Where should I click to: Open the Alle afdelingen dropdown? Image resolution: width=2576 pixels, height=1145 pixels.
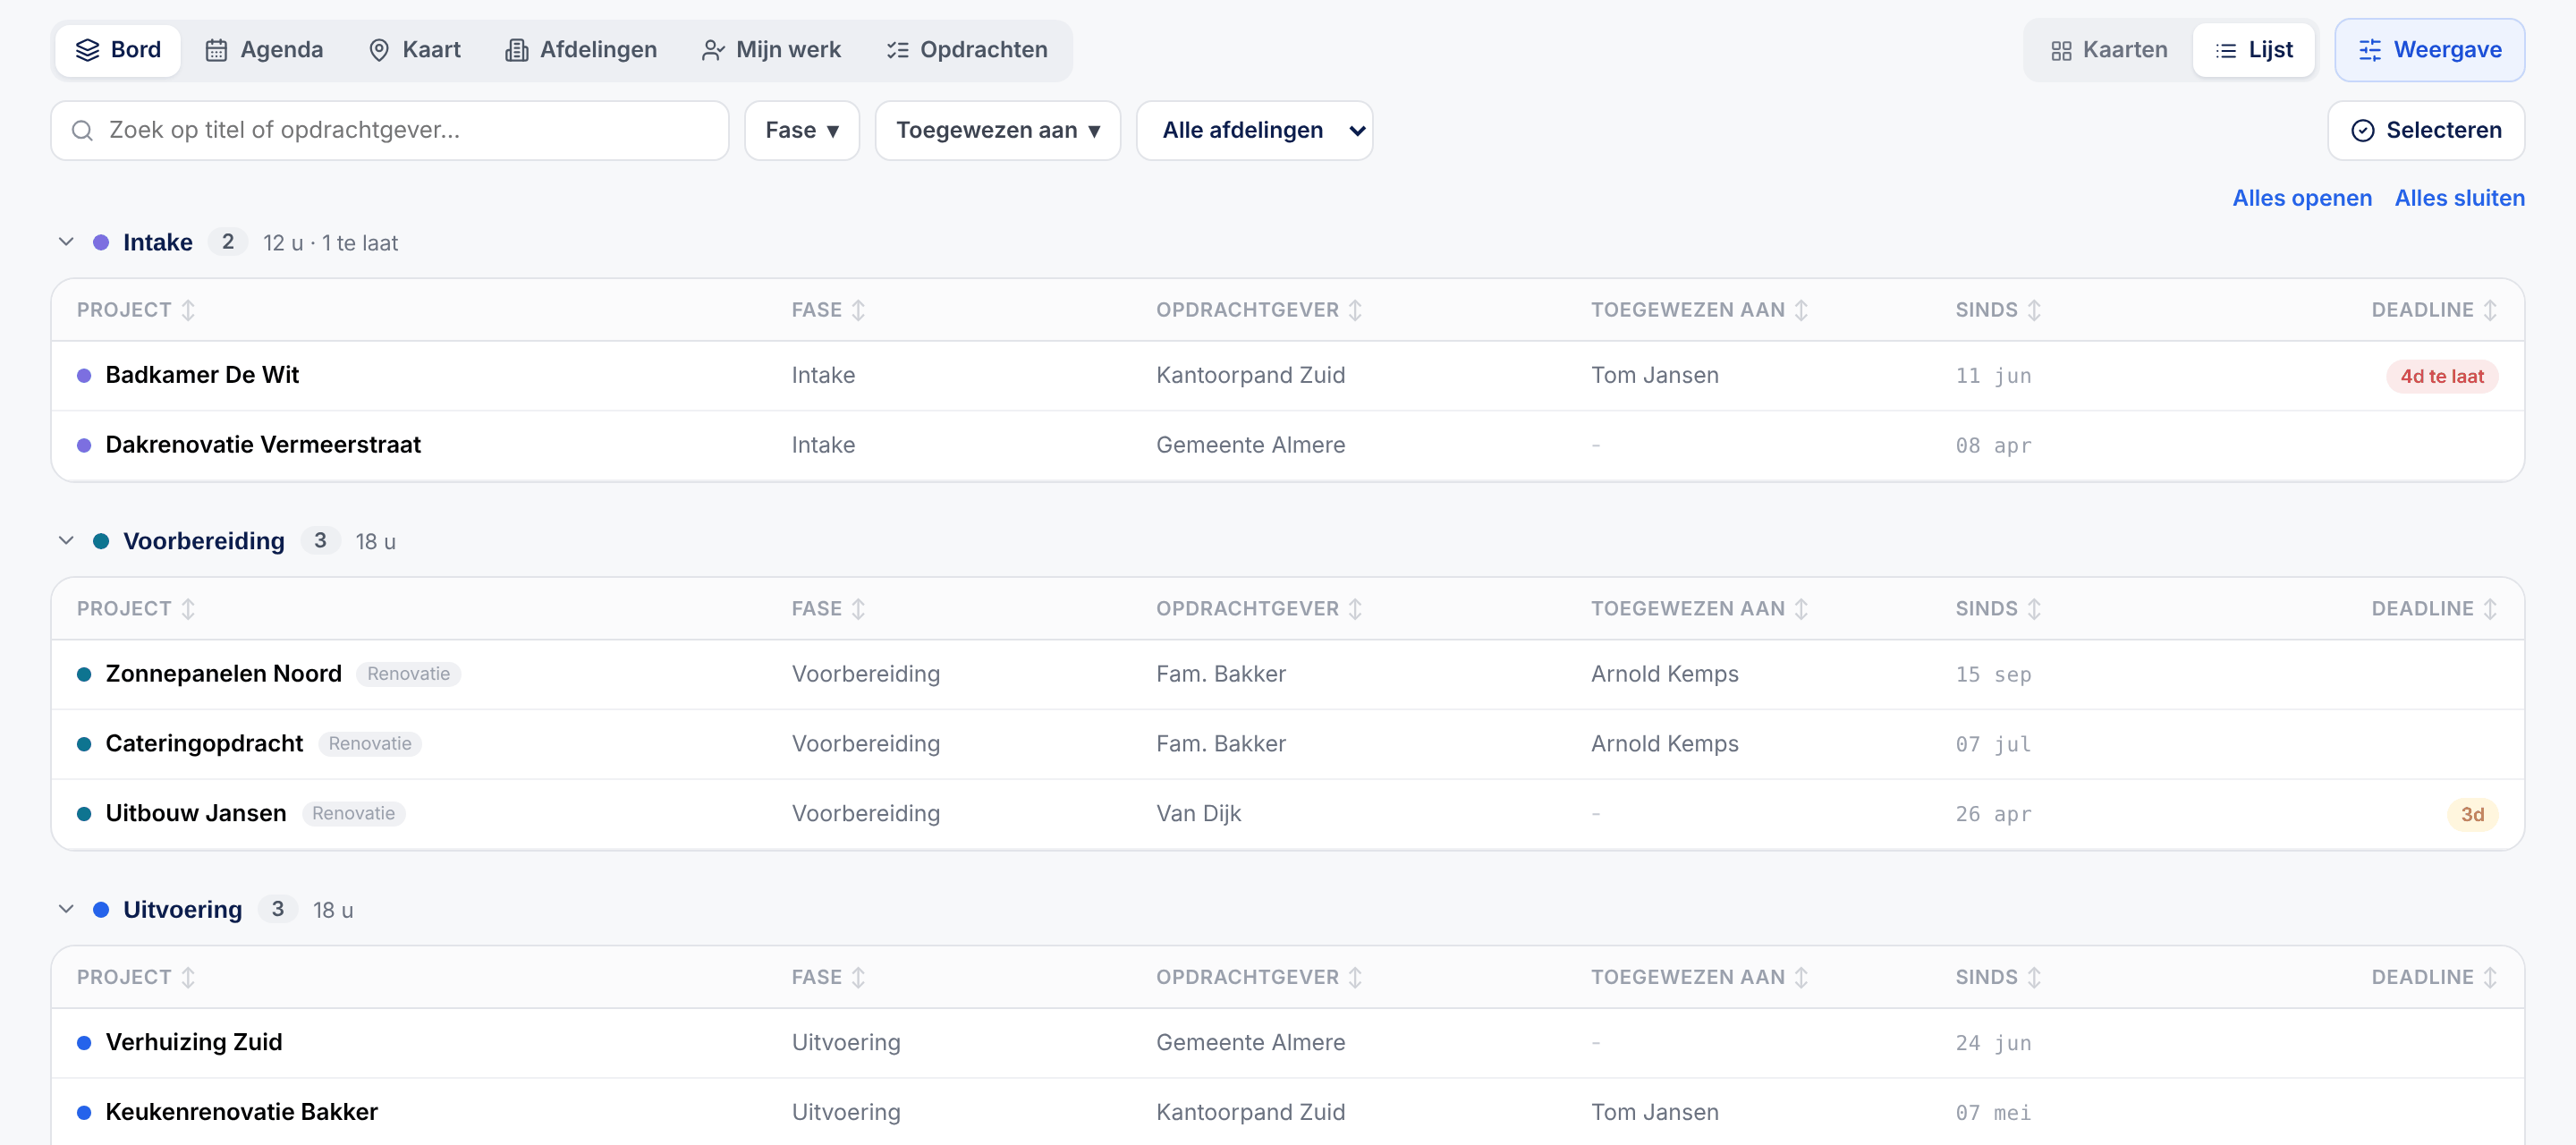1254,131
